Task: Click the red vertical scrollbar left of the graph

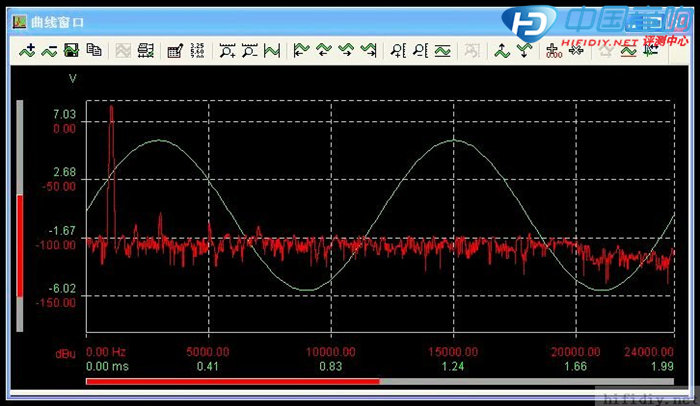Action: click(x=19, y=245)
